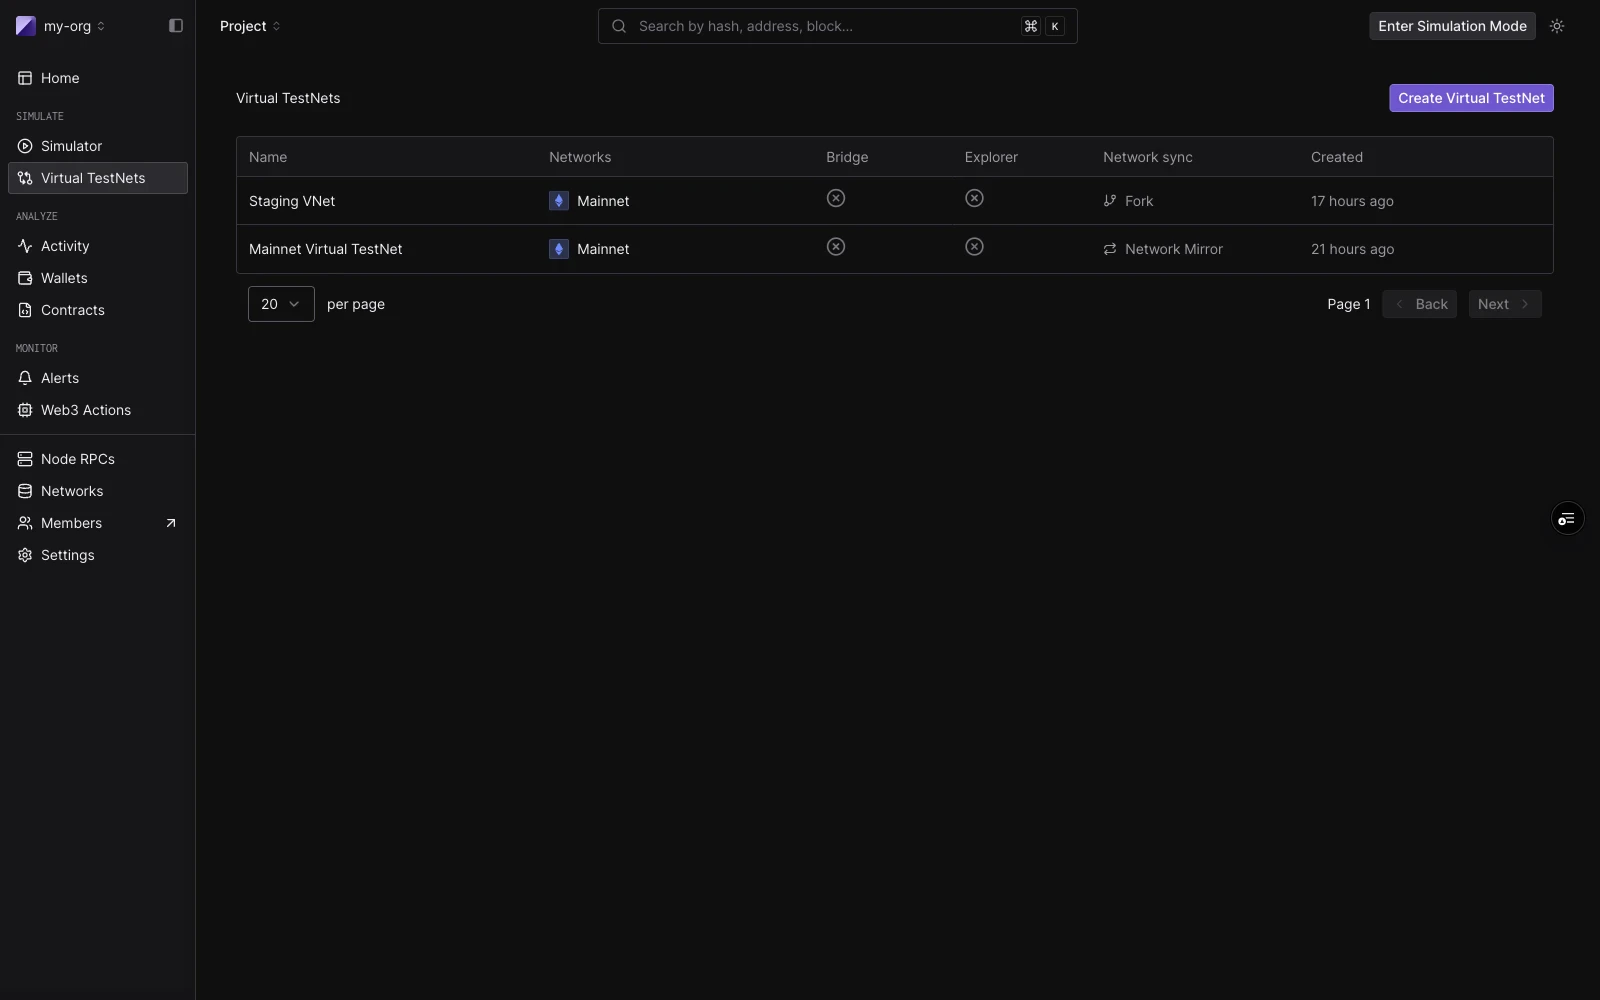Open Wallets page
The width and height of the screenshot is (1600, 1000).
(x=98, y=278)
